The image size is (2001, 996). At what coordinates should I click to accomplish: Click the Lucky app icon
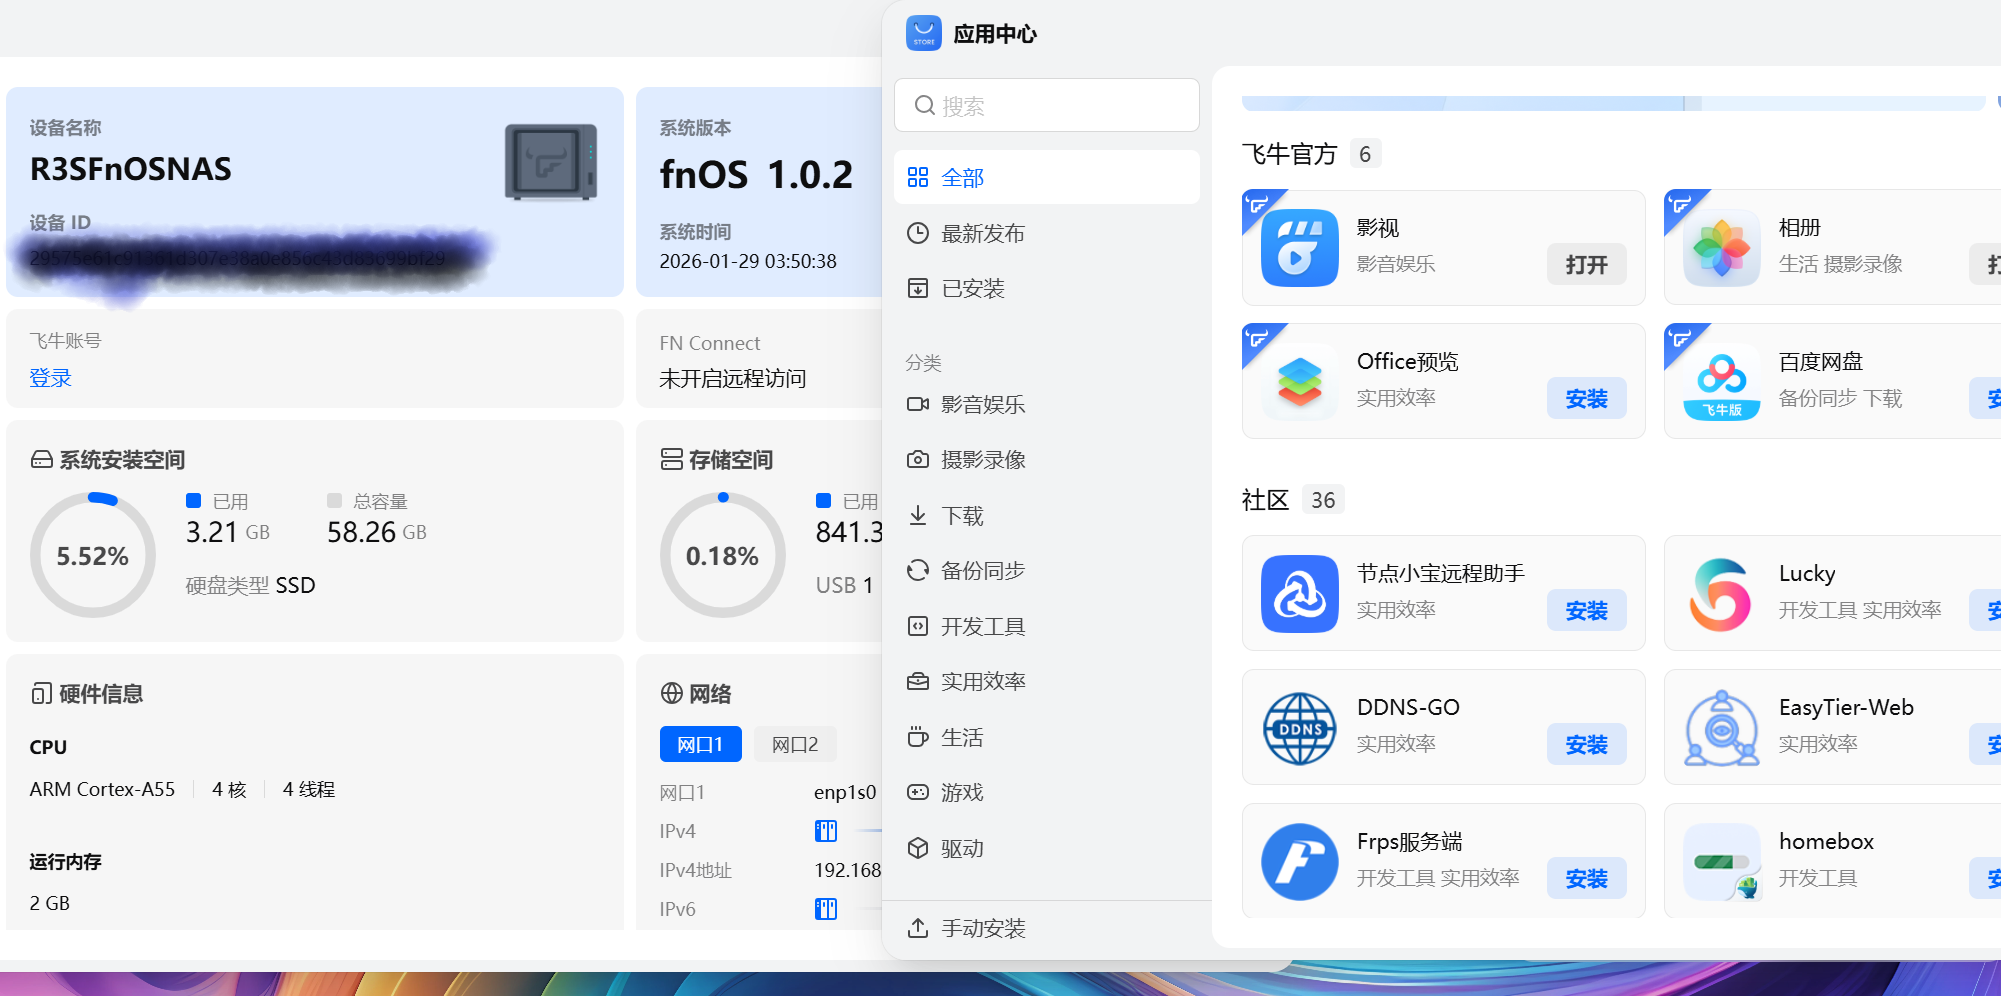point(1721,593)
